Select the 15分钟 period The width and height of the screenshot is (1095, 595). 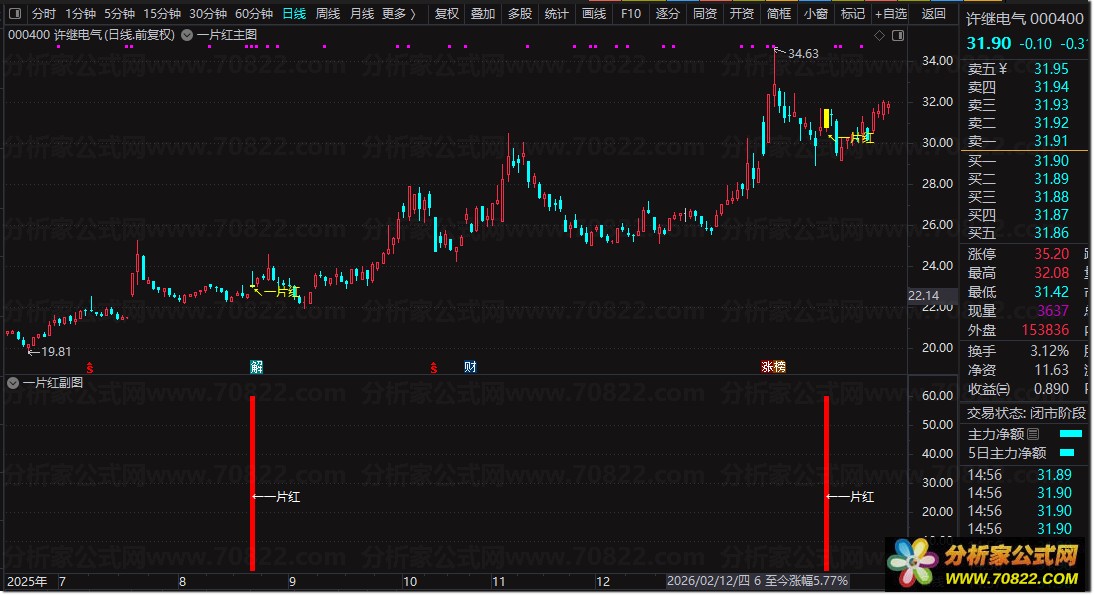click(162, 13)
